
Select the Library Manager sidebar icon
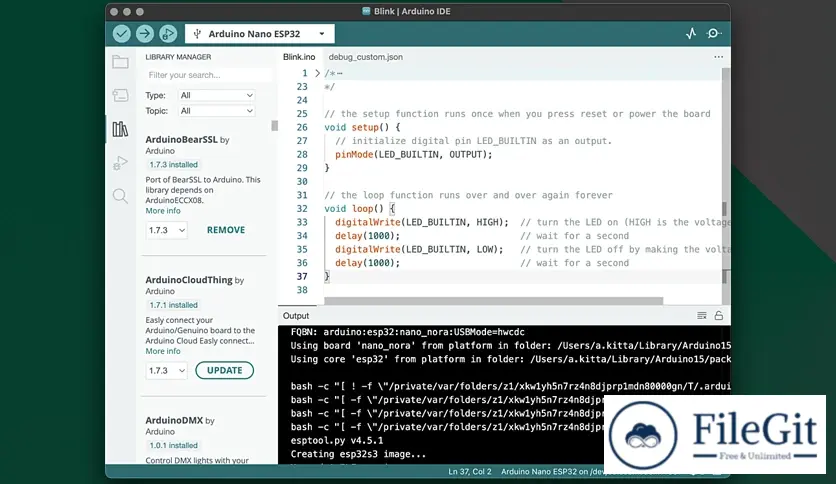coord(120,129)
